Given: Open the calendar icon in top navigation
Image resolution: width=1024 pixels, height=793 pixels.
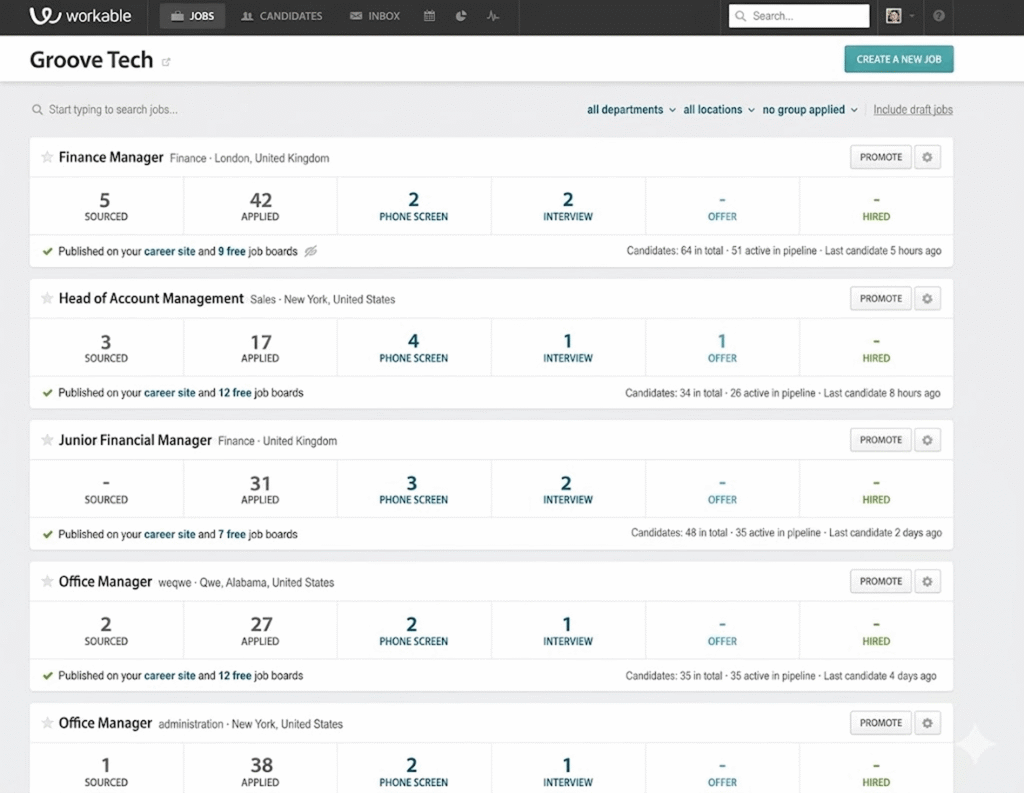Looking at the screenshot, I should pyautogui.click(x=429, y=16).
